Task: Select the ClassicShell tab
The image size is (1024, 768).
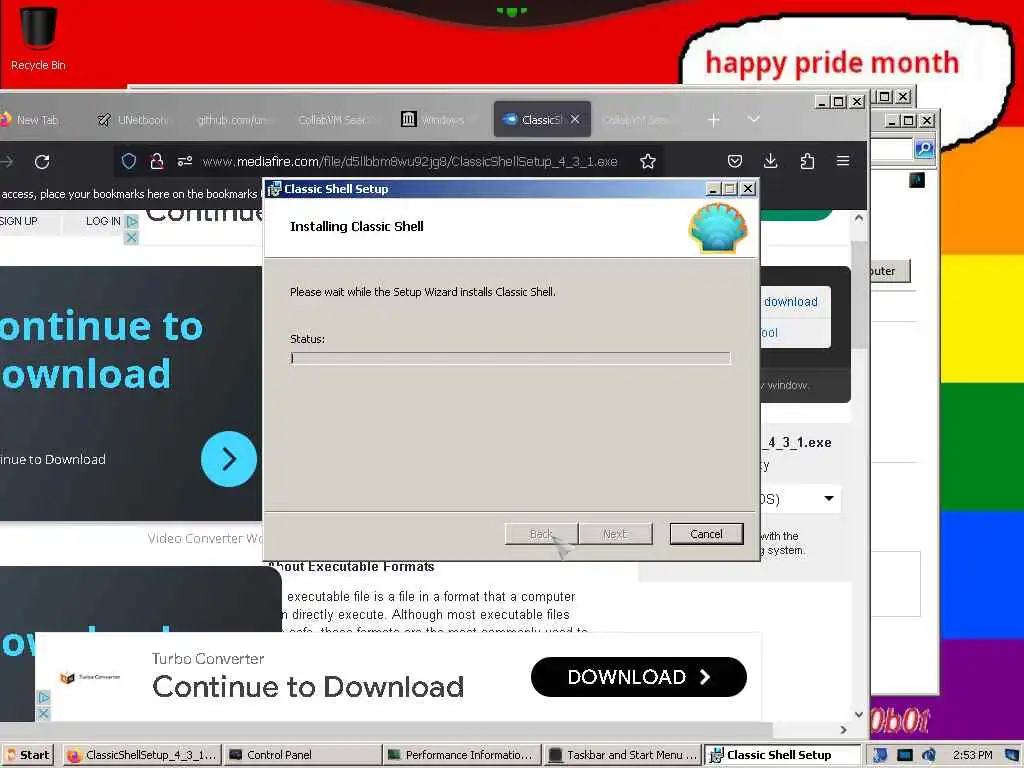Action: [x=542, y=120]
